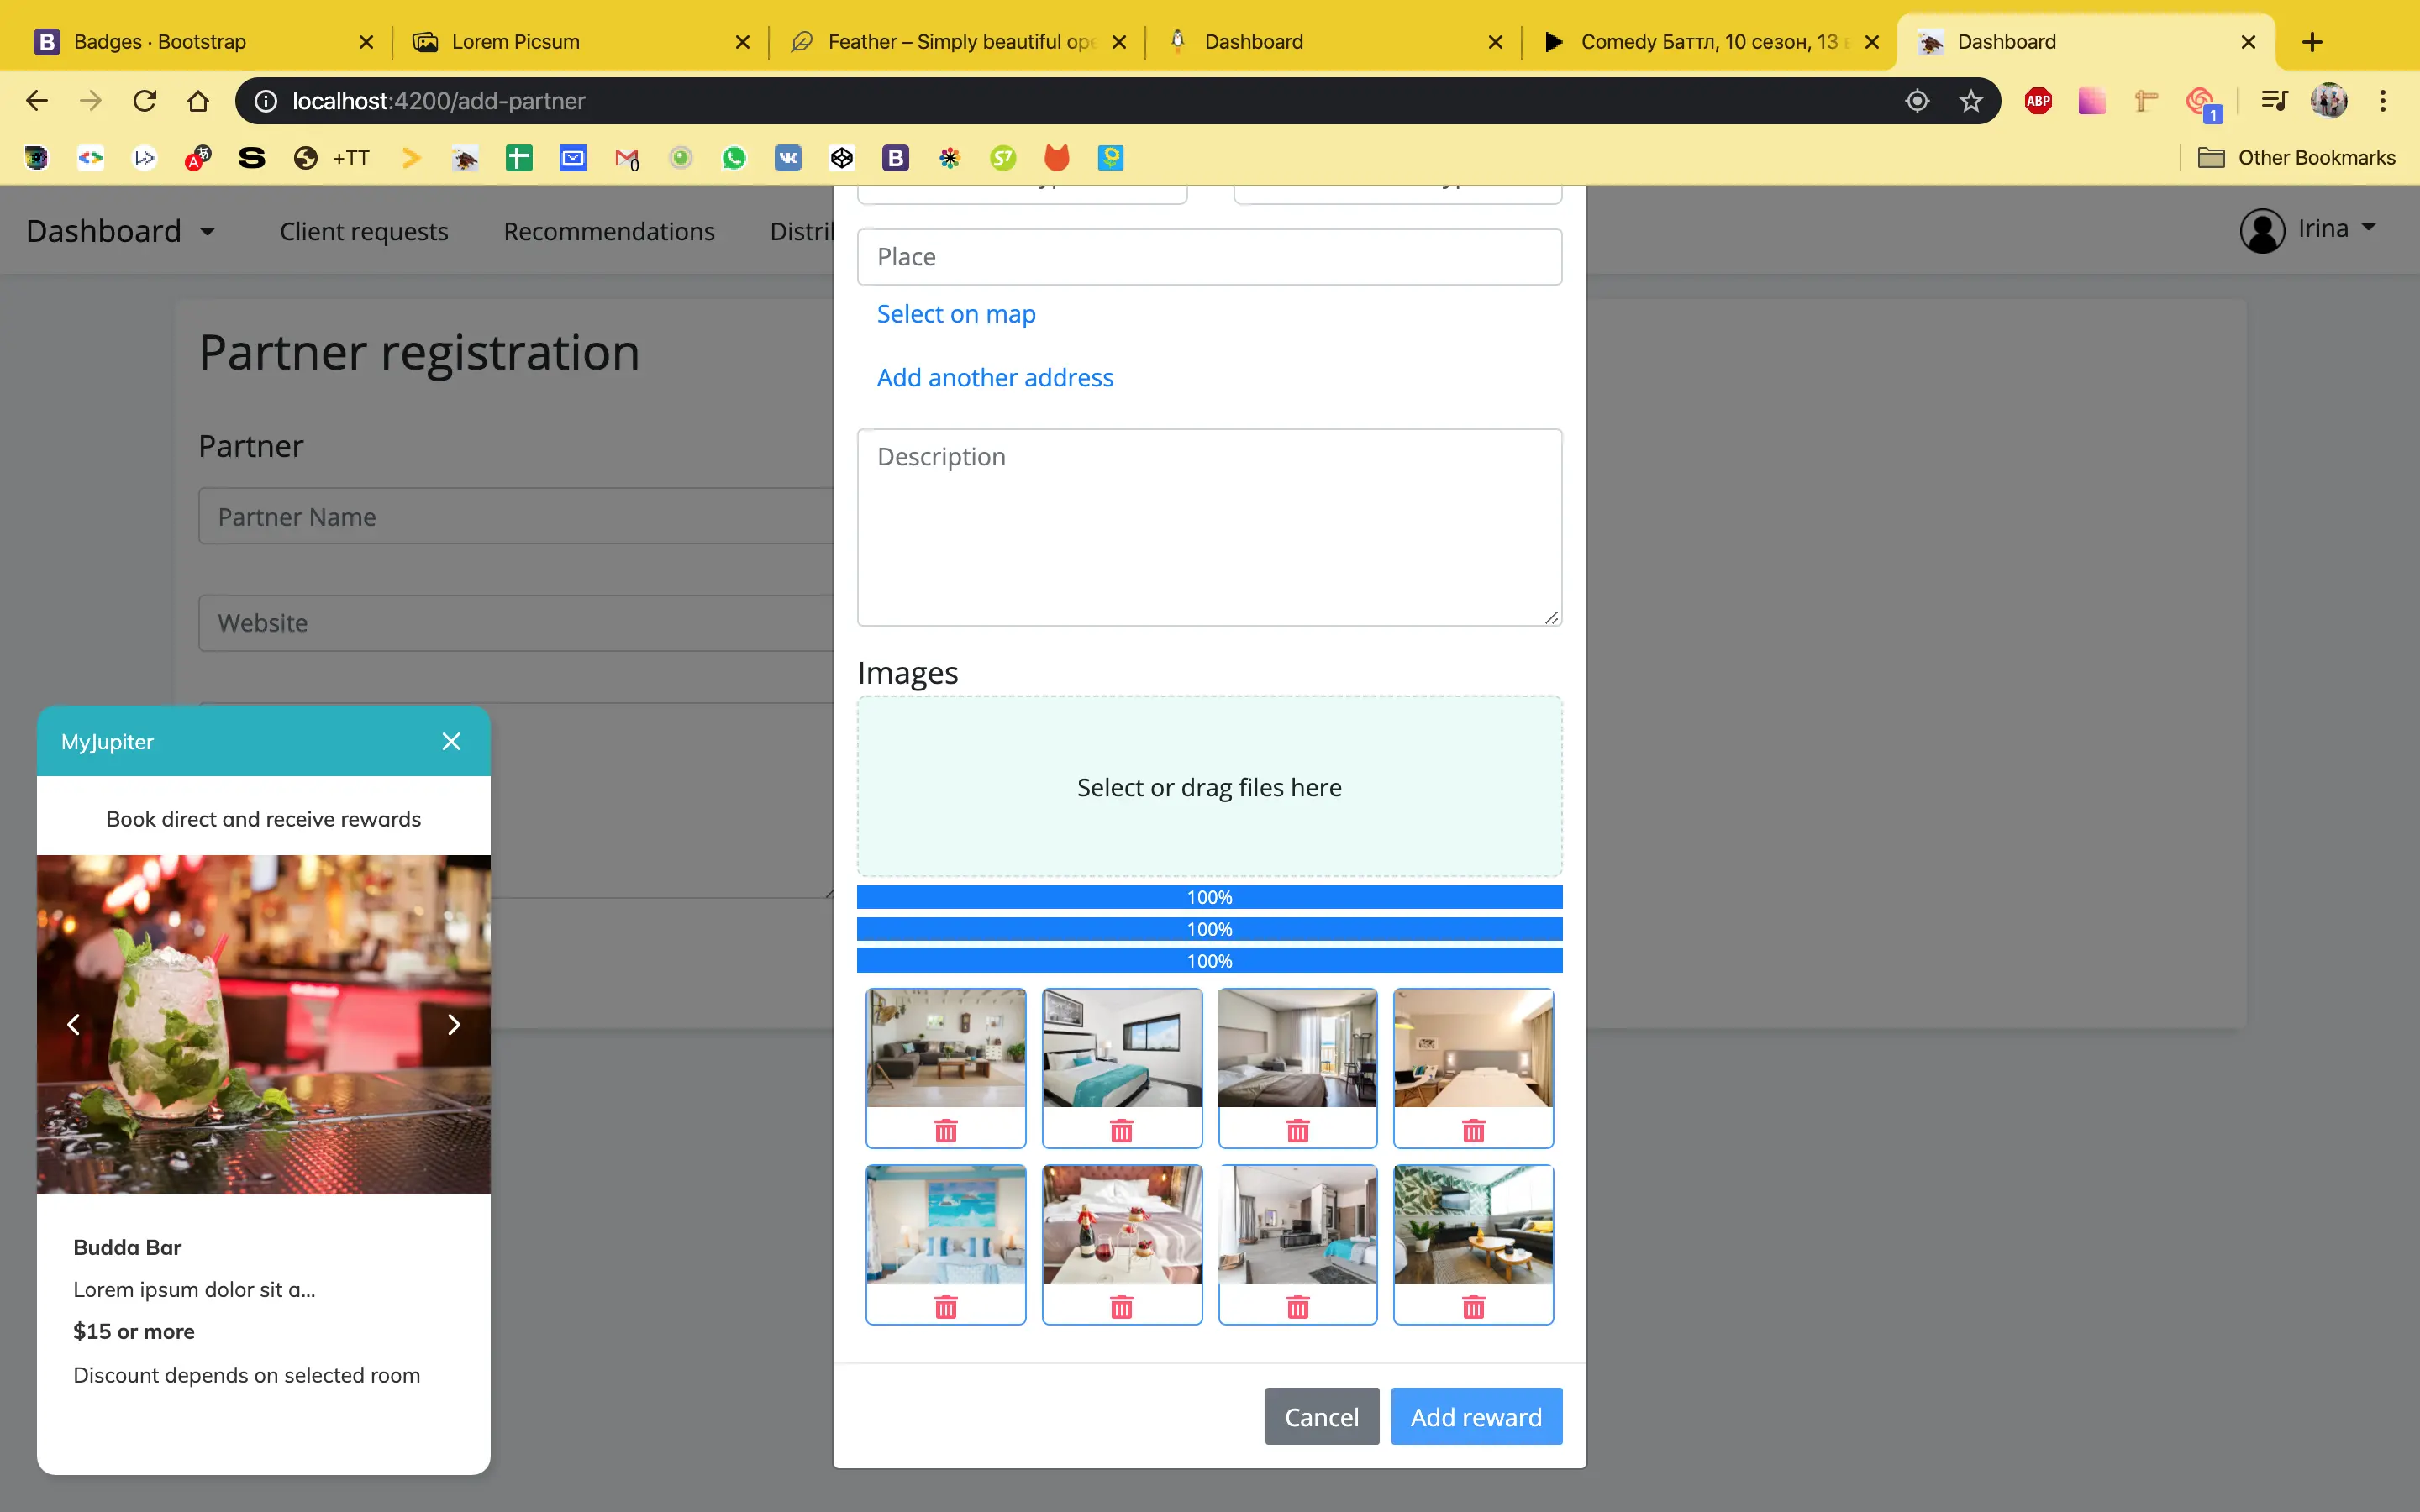Screen dimensions: 2420x1512
Task: Click the delete icon on sixth room image
Action: tap(1122, 1305)
